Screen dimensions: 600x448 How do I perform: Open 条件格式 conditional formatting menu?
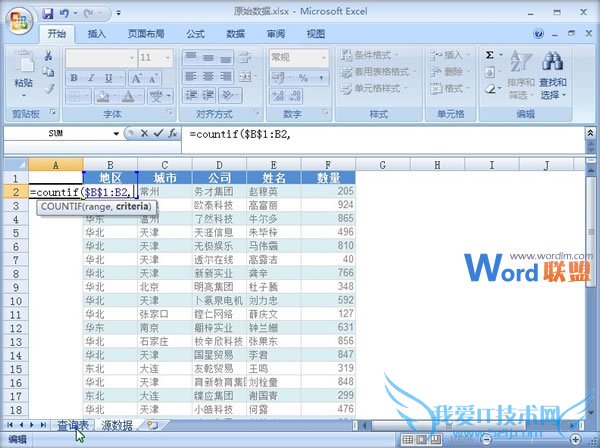point(370,55)
